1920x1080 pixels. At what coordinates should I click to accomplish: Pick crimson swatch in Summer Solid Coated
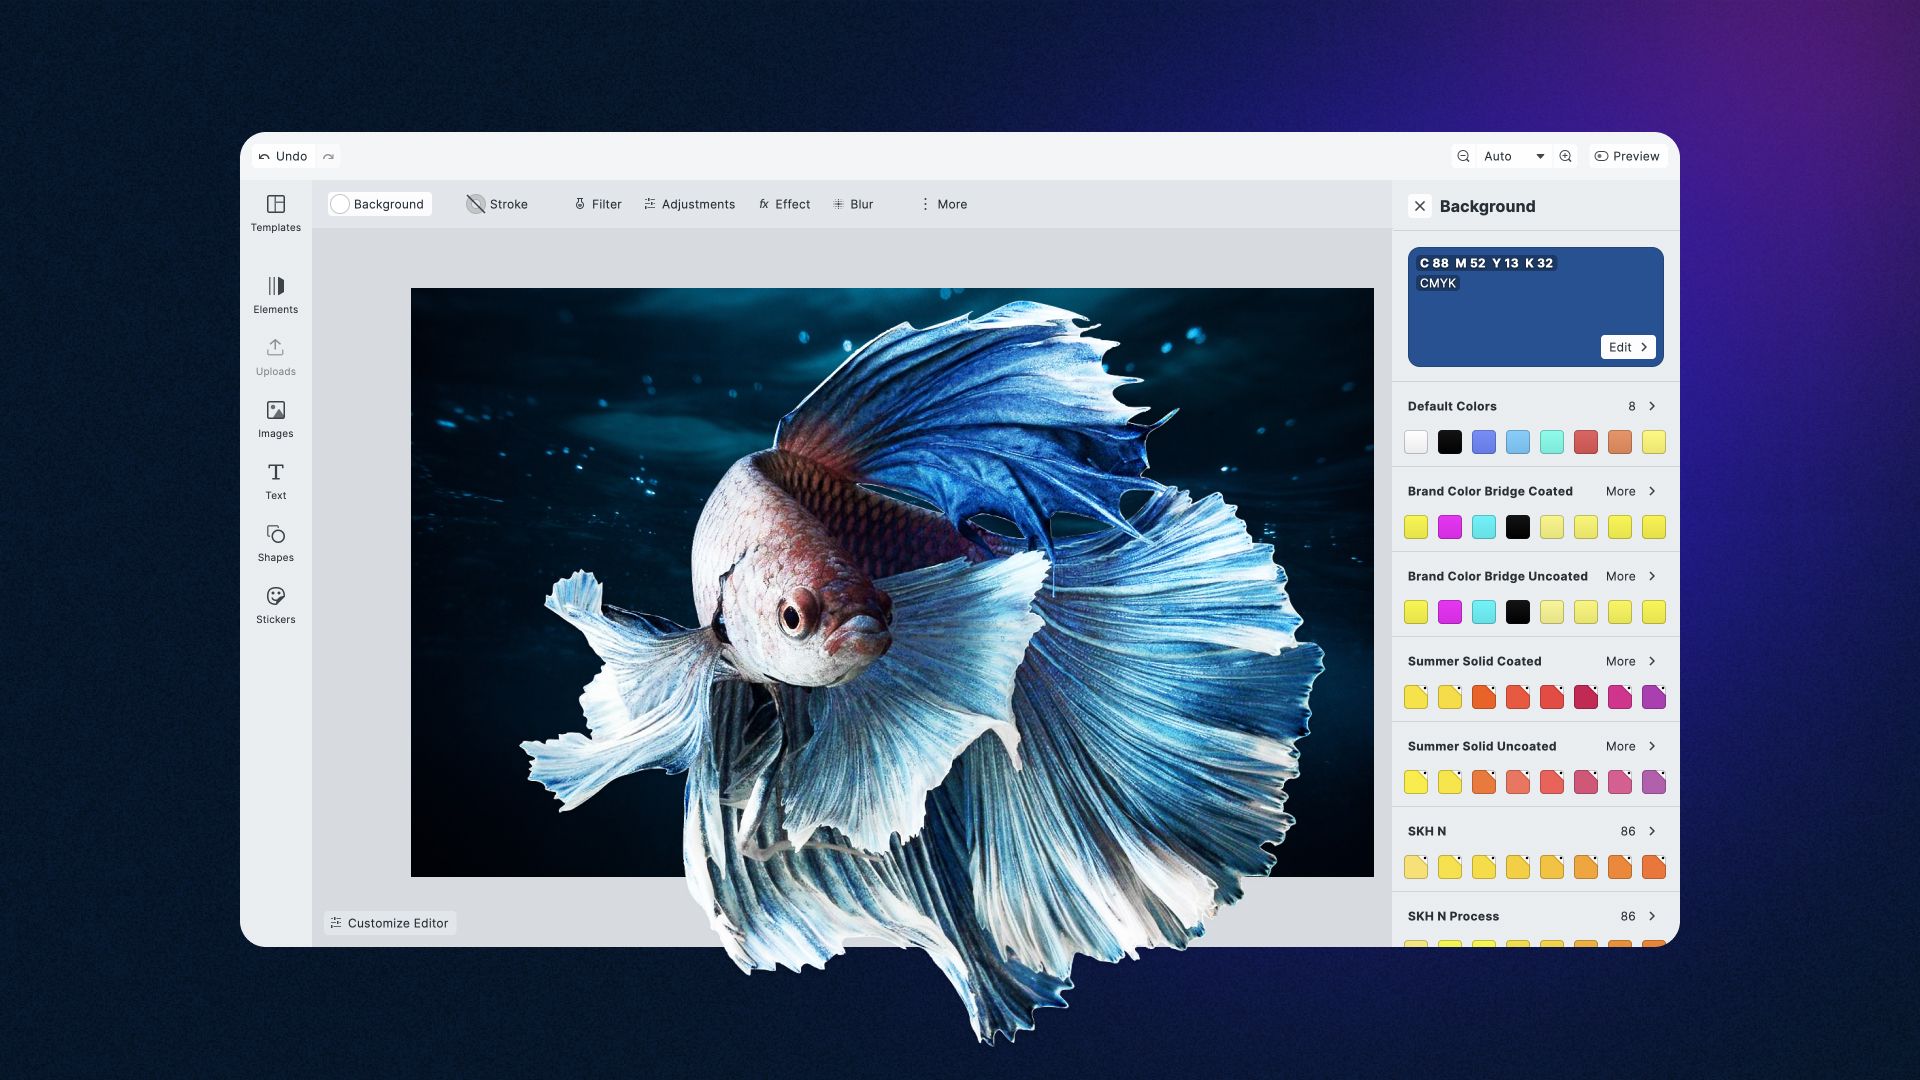coord(1586,697)
